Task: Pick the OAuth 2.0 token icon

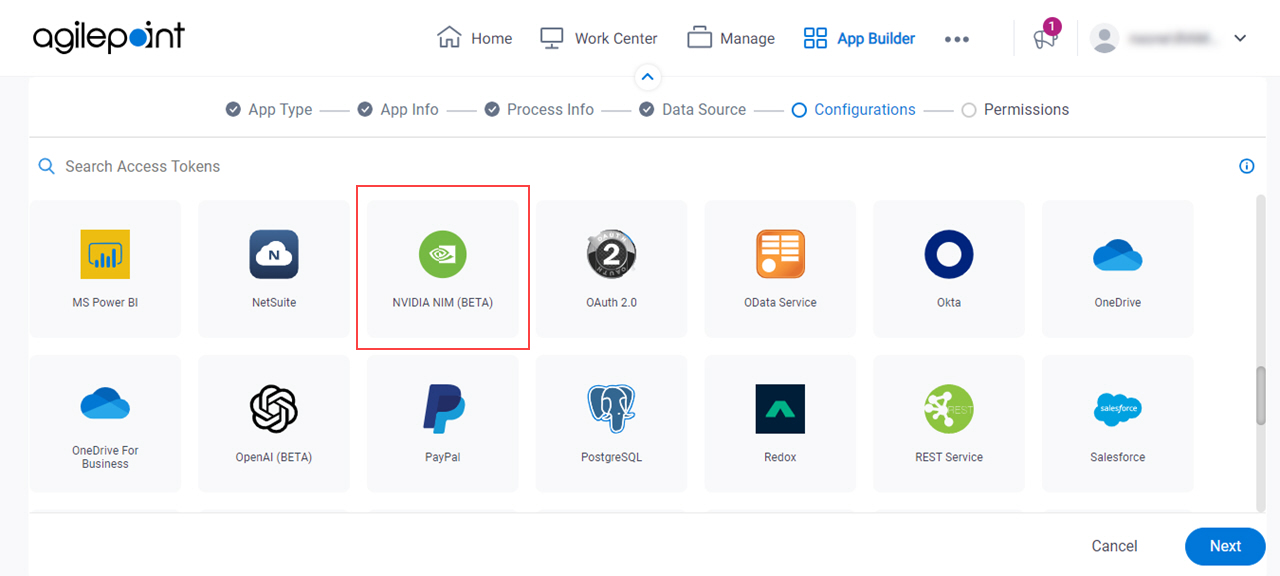Action: [x=612, y=254]
